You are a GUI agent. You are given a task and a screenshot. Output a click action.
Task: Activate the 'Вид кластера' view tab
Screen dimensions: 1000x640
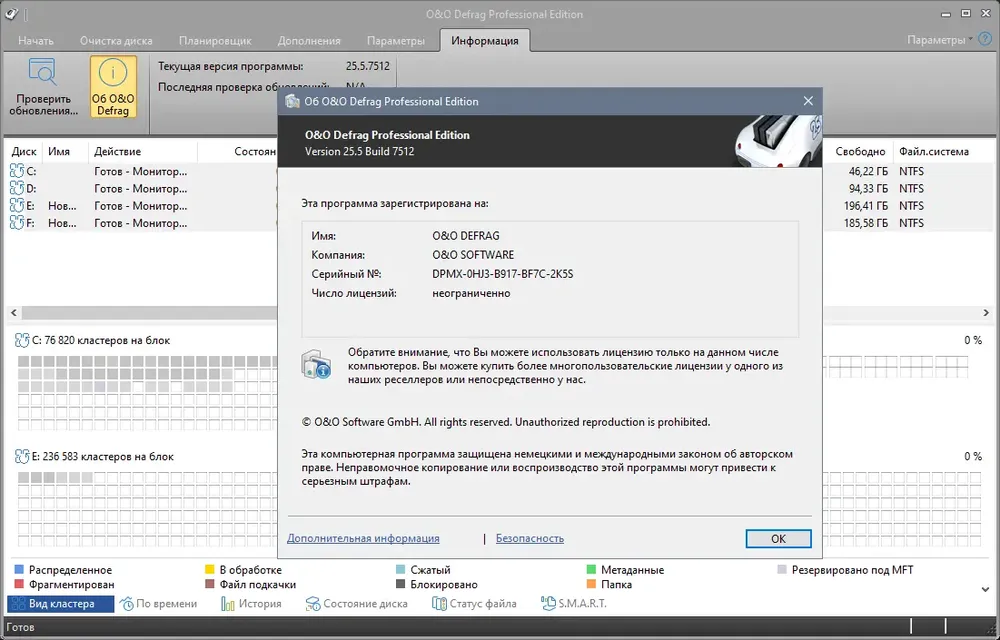[x=61, y=603]
